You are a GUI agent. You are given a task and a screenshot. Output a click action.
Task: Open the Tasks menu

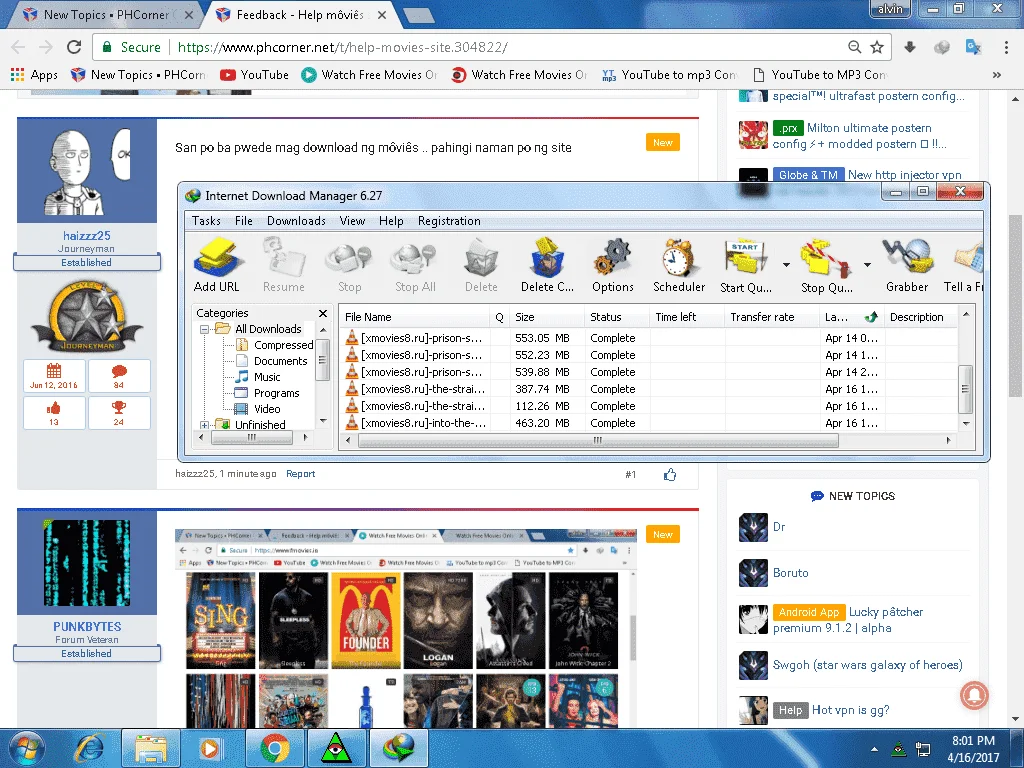206,221
